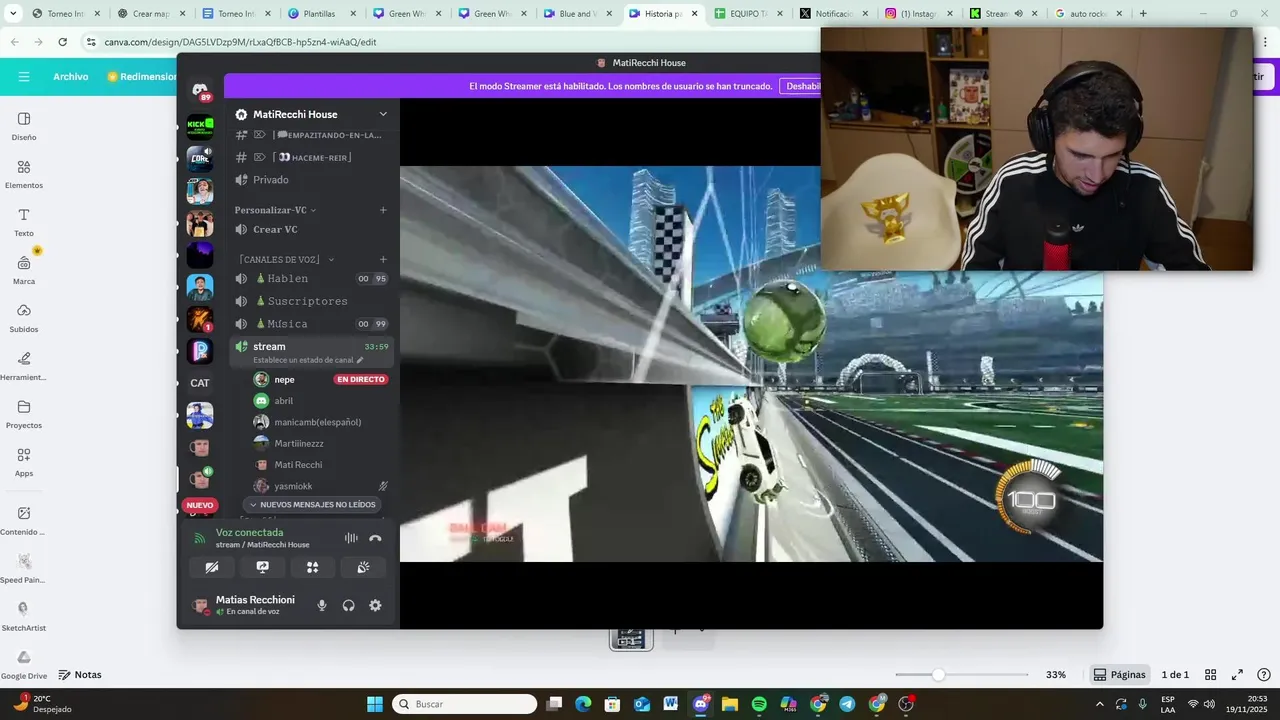
Task: Show hidden system tray icons chevron
Action: (1100, 704)
